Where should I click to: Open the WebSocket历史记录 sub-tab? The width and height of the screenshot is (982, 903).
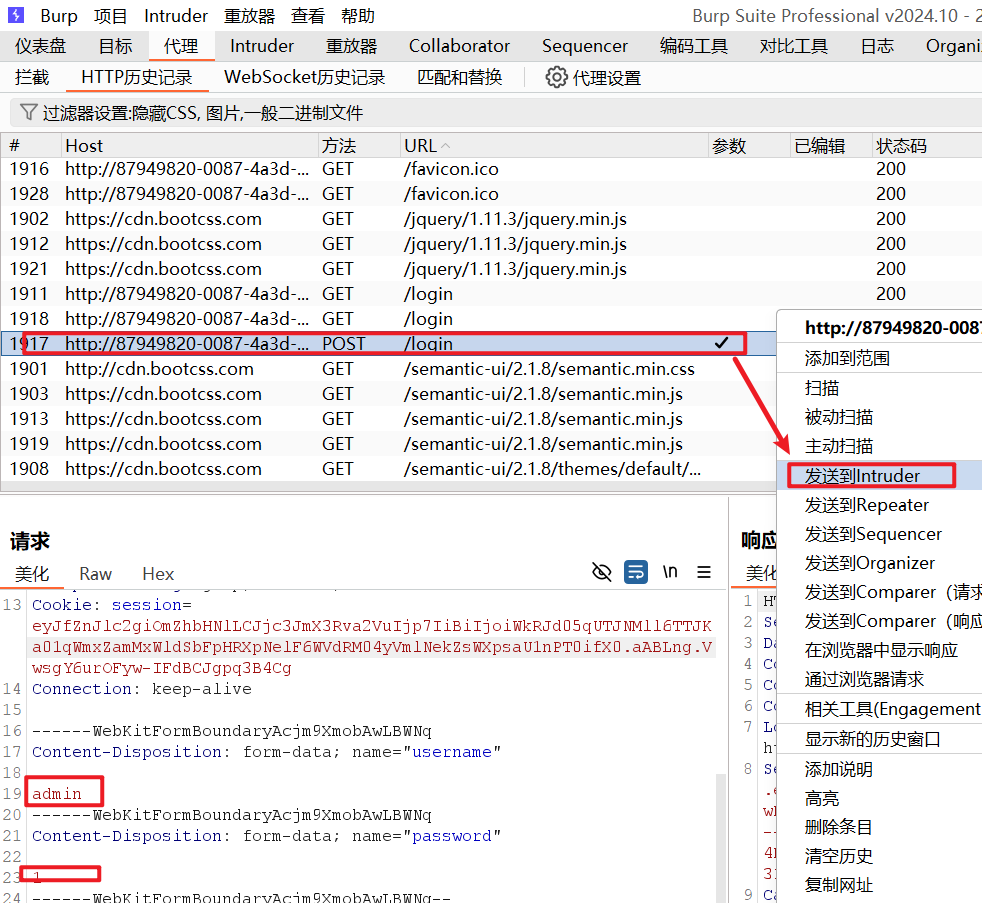pos(304,77)
